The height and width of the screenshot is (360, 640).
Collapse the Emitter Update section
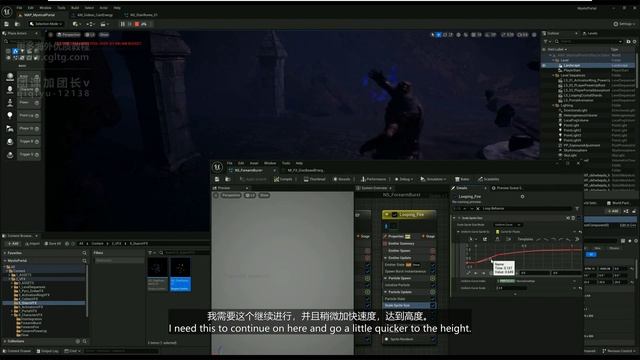(386, 258)
